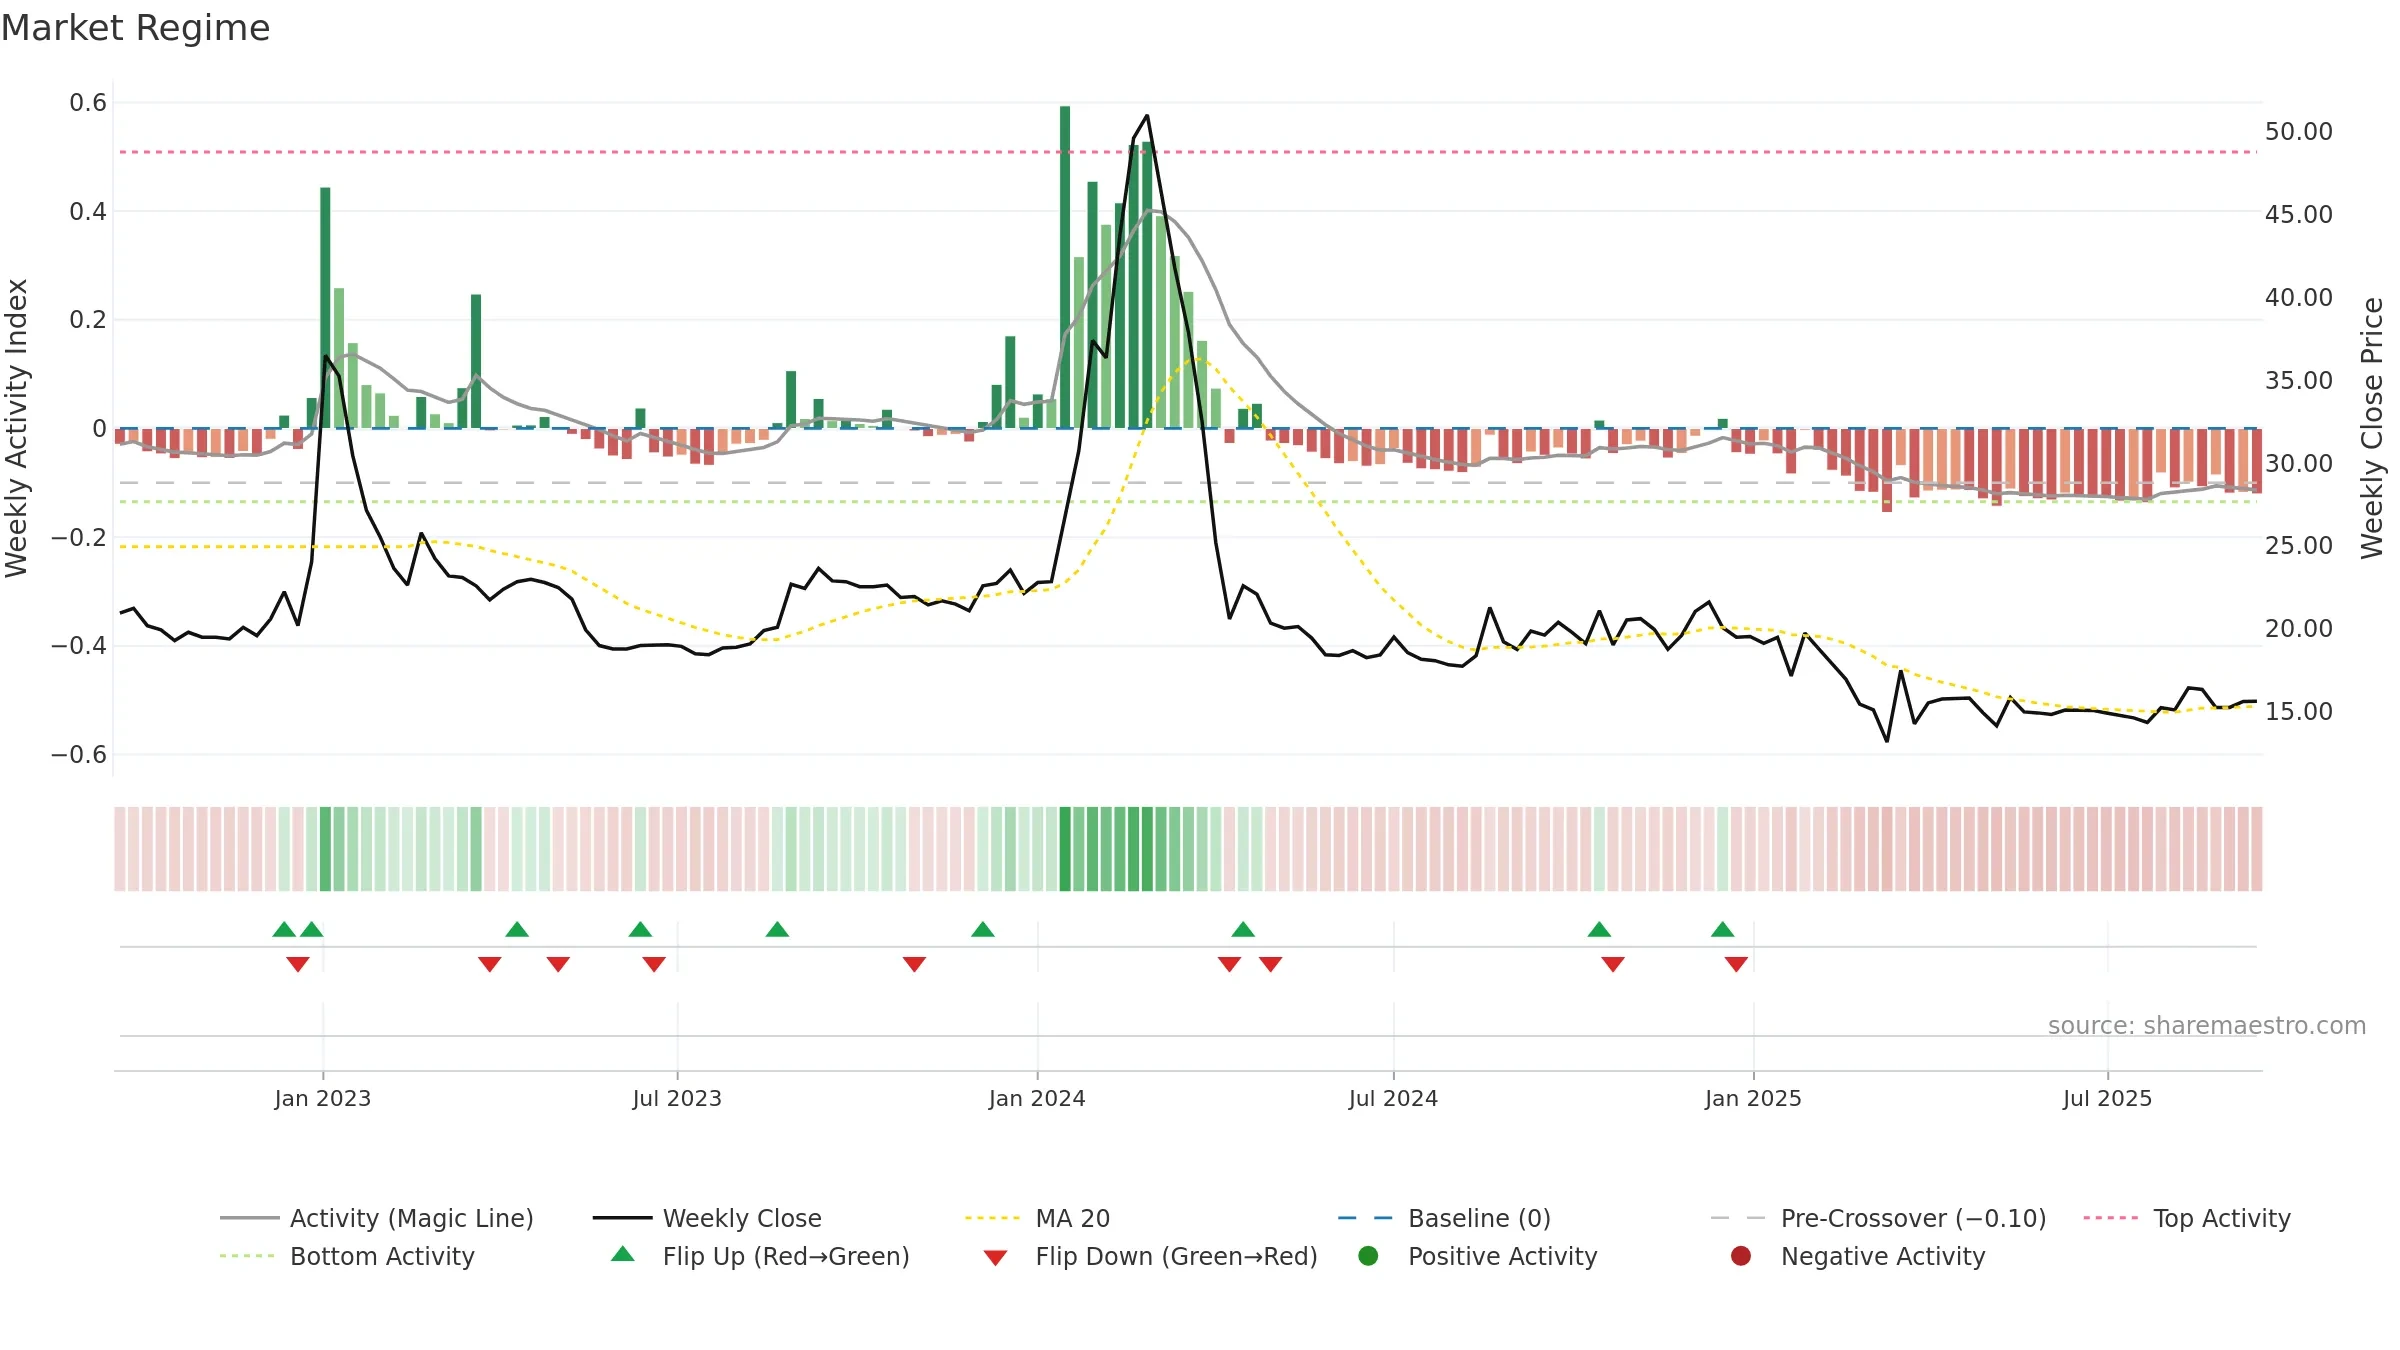Click the 35.00 price axis label
Viewport: 2400px width, 1350px height.
coord(2298,381)
